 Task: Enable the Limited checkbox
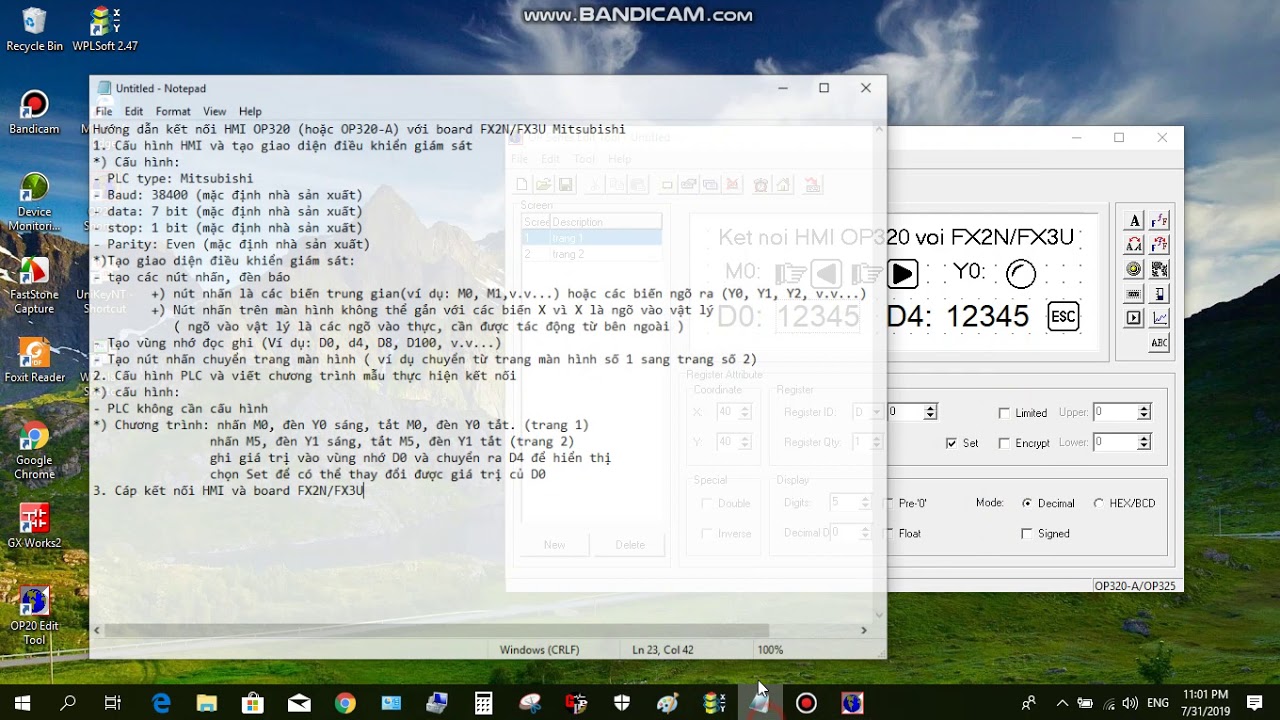1004,413
